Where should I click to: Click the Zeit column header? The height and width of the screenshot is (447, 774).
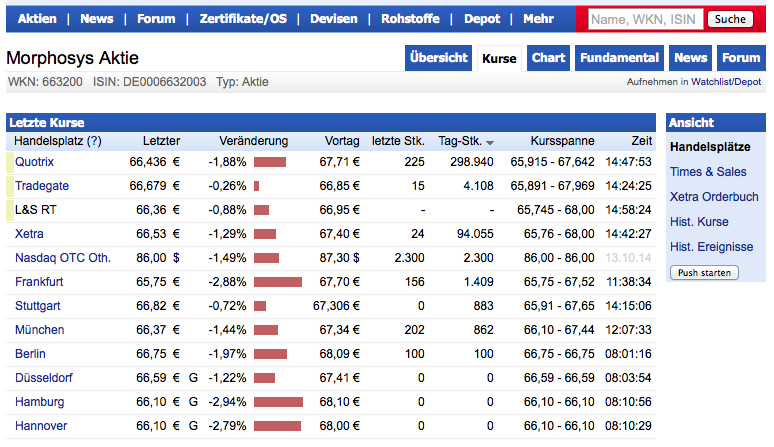(642, 141)
